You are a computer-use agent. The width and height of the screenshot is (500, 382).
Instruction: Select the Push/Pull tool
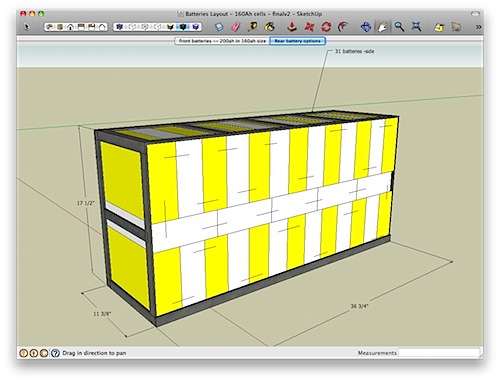click(292, 27)
